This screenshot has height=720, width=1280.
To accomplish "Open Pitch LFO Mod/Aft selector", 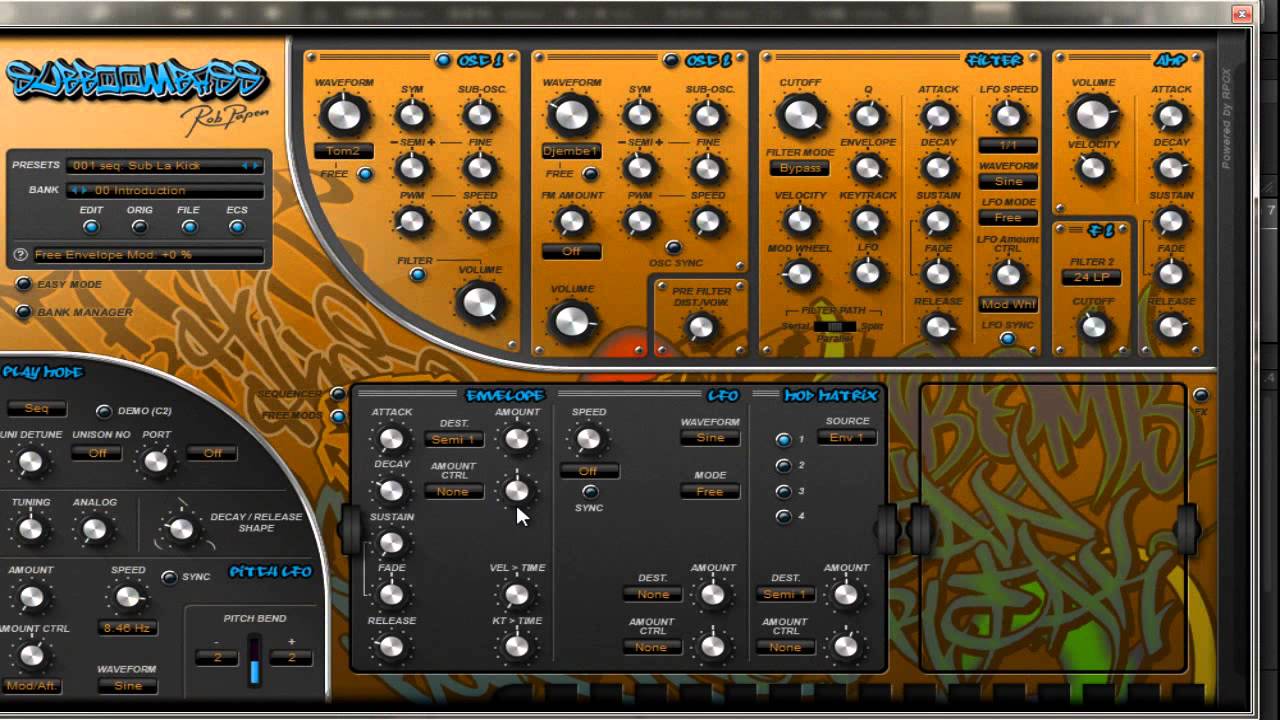I will 30,686.
